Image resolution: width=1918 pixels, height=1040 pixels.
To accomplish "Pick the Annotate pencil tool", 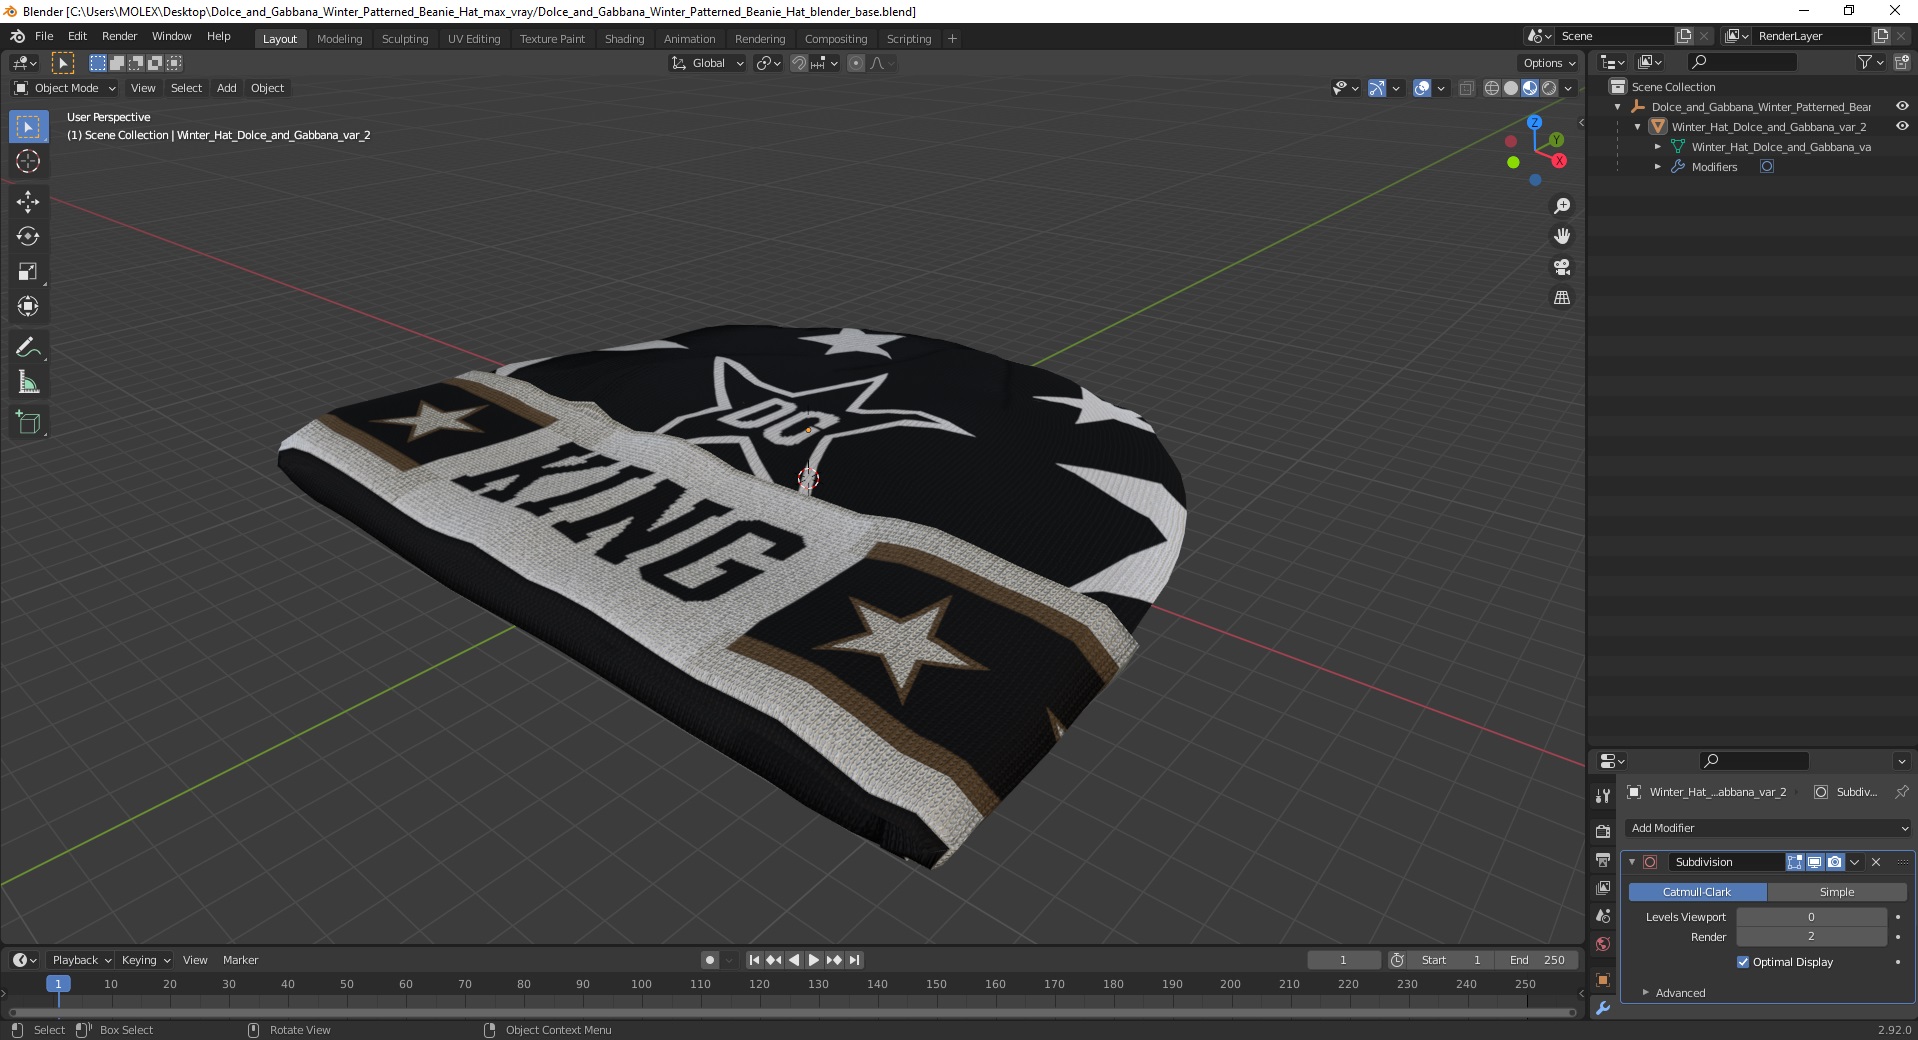I will pyautogui.click(x=28, y=347).
